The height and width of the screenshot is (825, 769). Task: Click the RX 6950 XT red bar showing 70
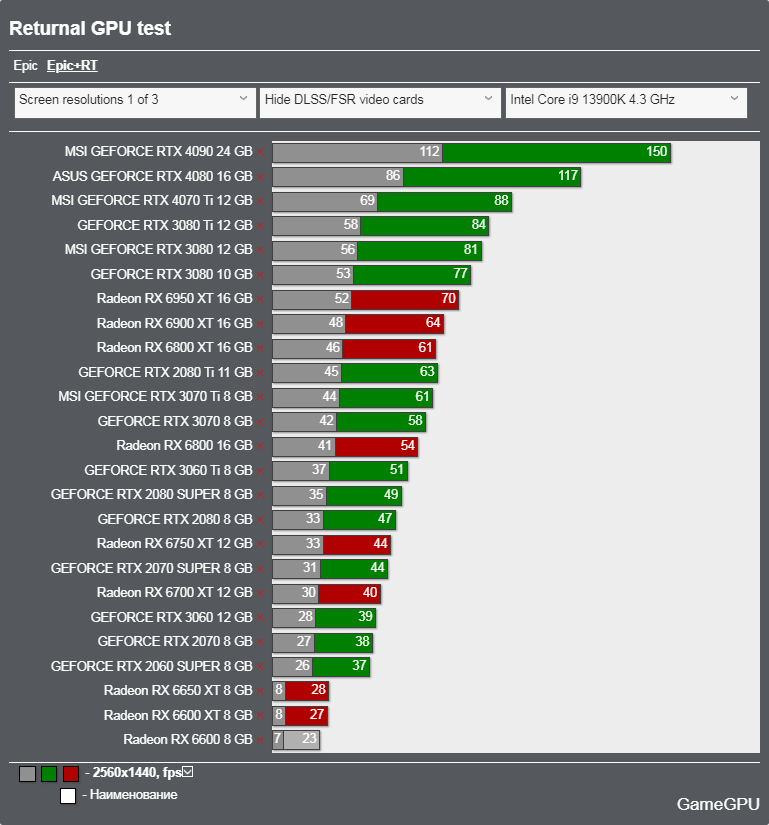pos(405,299)
